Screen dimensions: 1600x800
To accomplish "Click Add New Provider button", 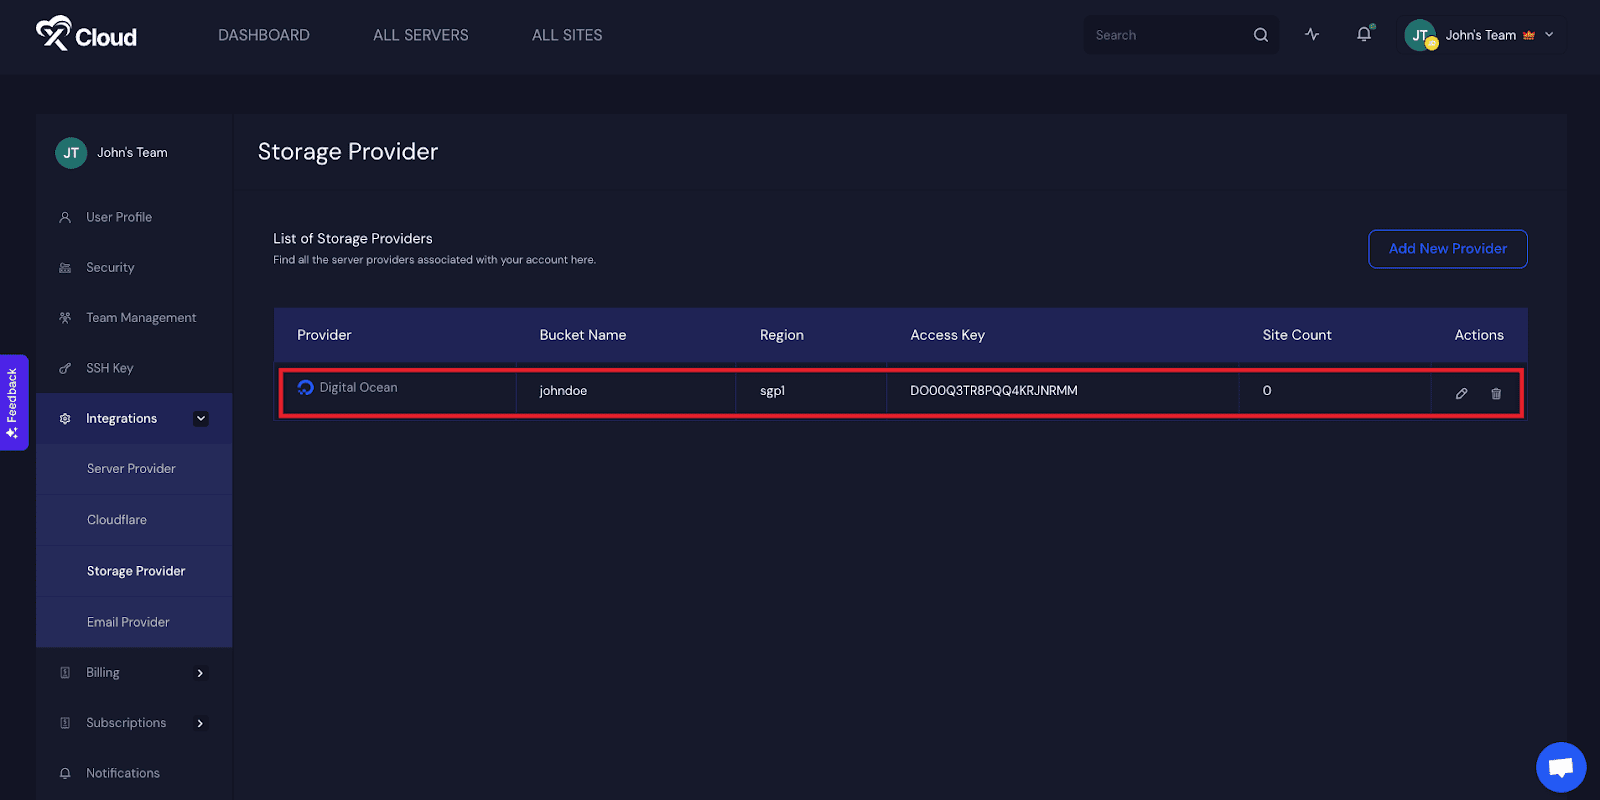I will coord(1447,249).
